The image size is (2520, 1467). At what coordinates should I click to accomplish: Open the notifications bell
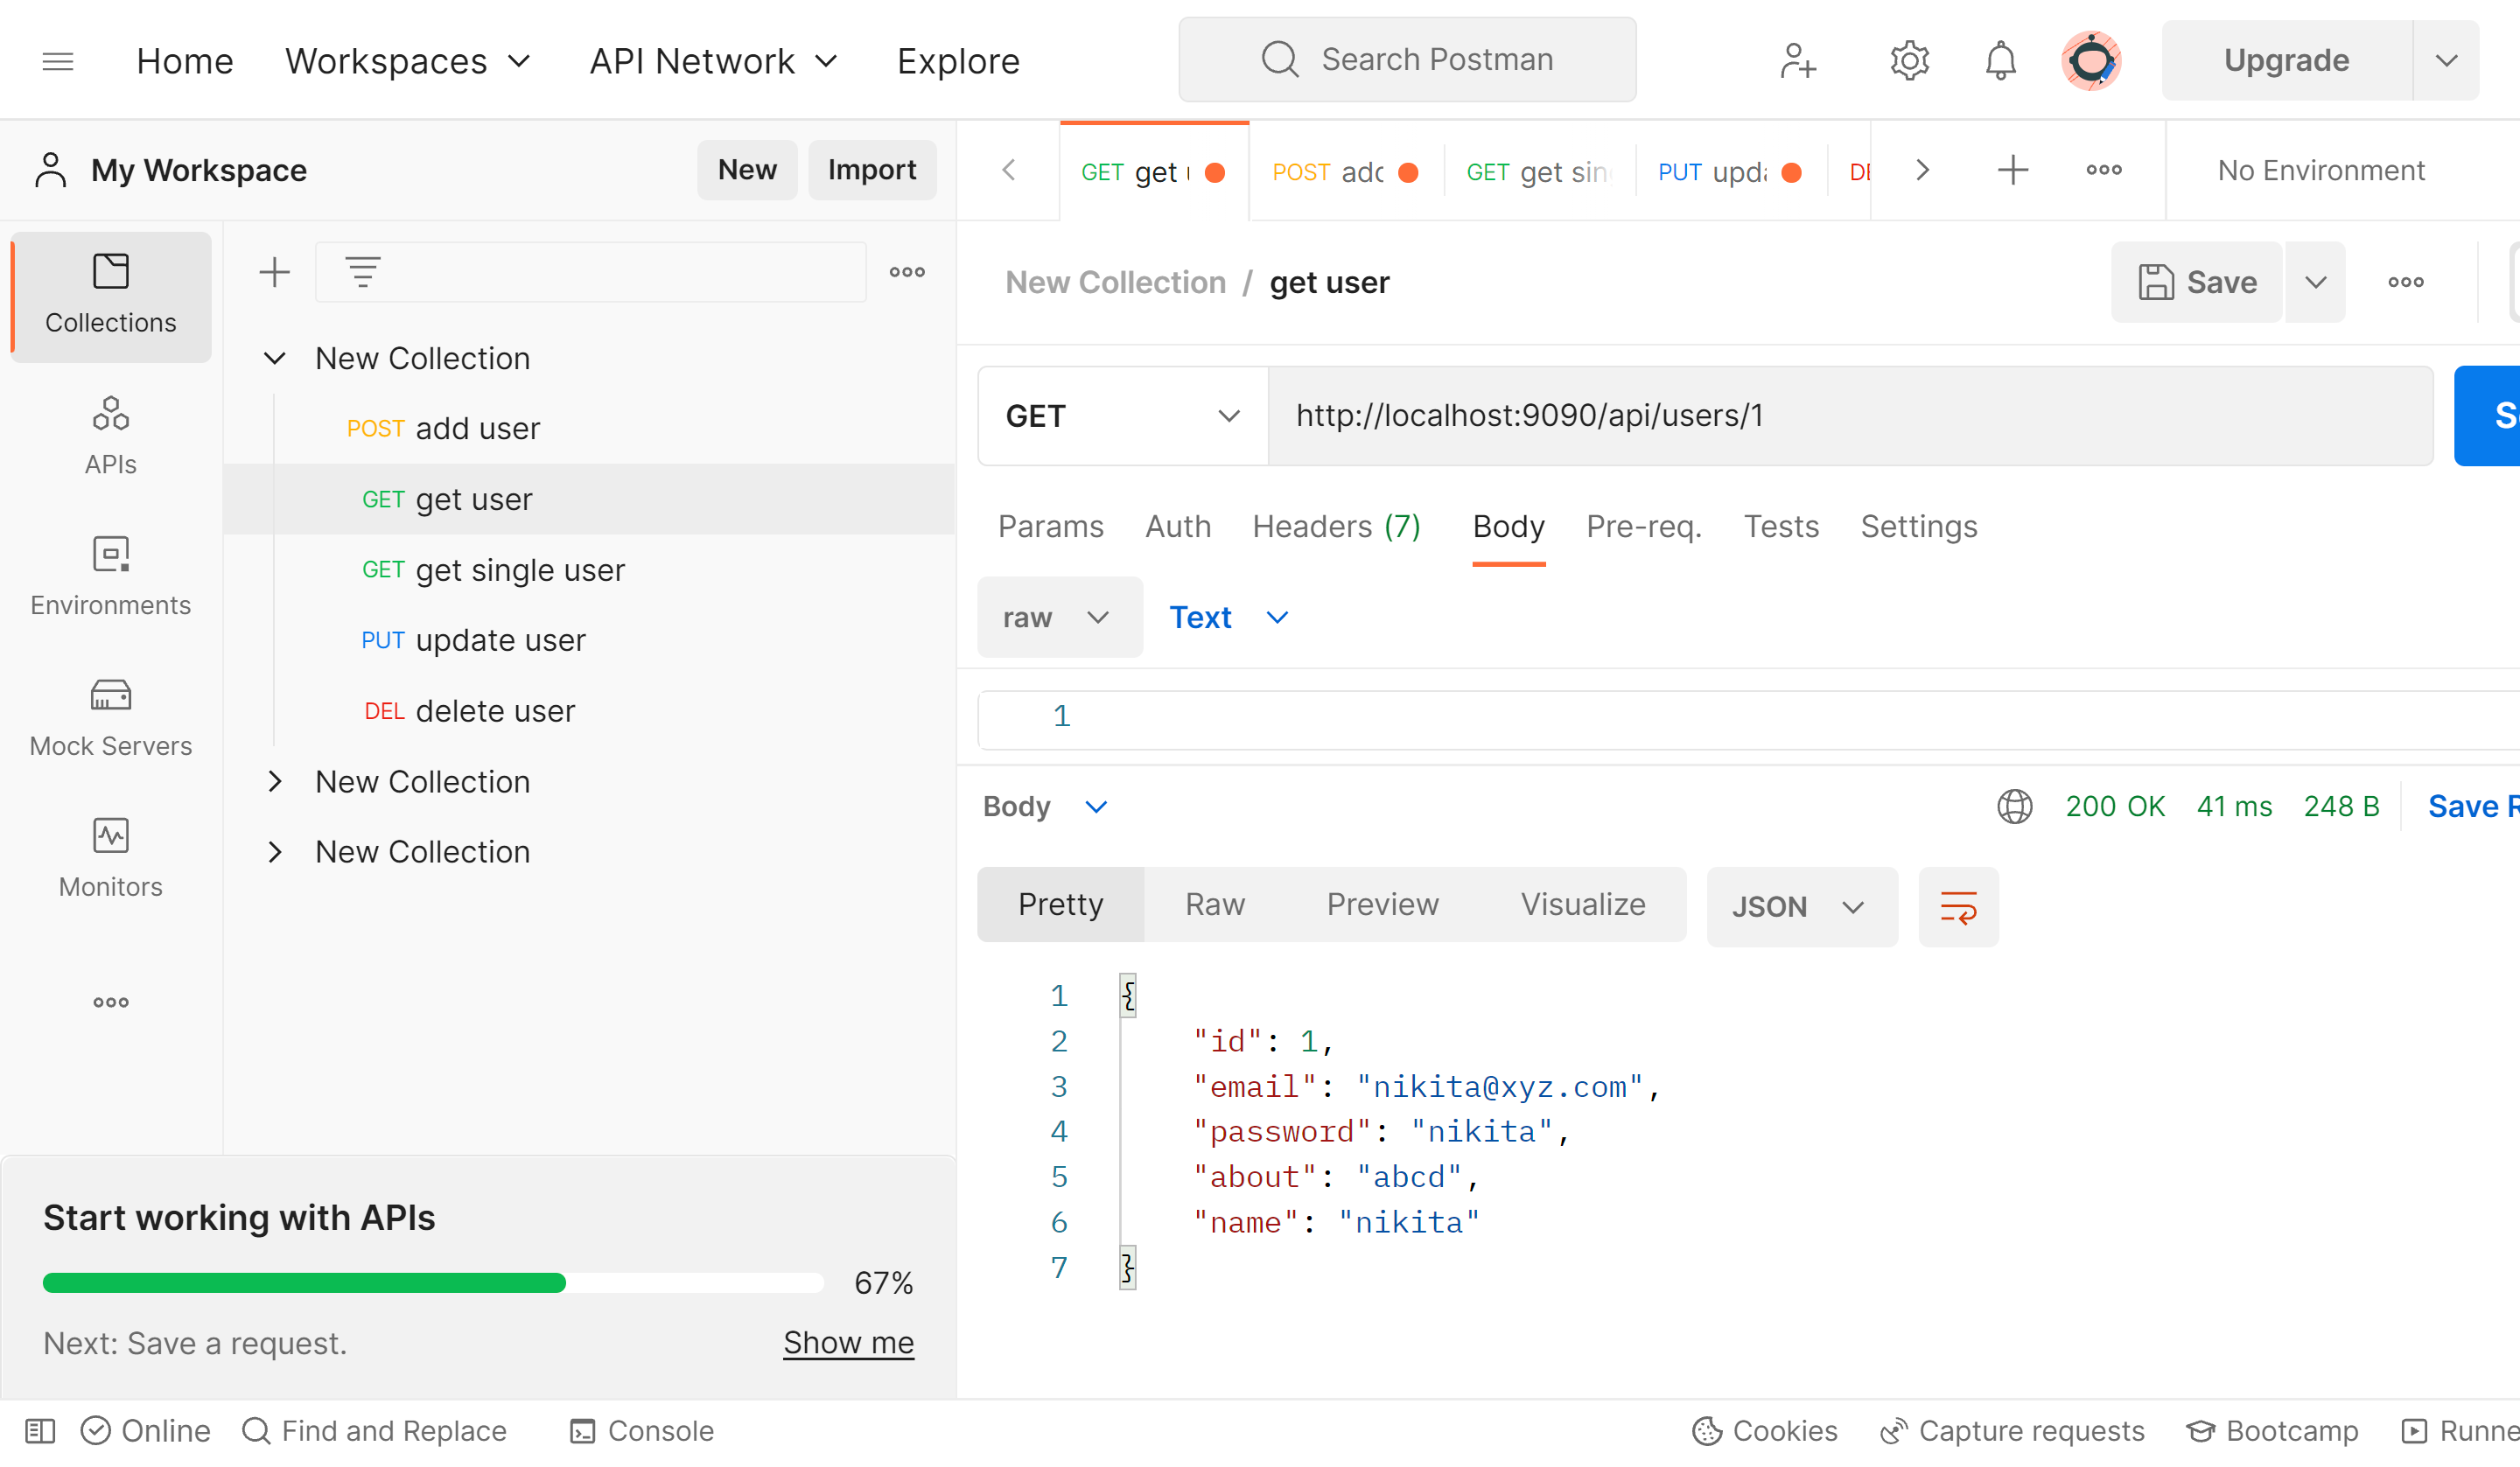pyautogui.click(x=2000, y=60)
